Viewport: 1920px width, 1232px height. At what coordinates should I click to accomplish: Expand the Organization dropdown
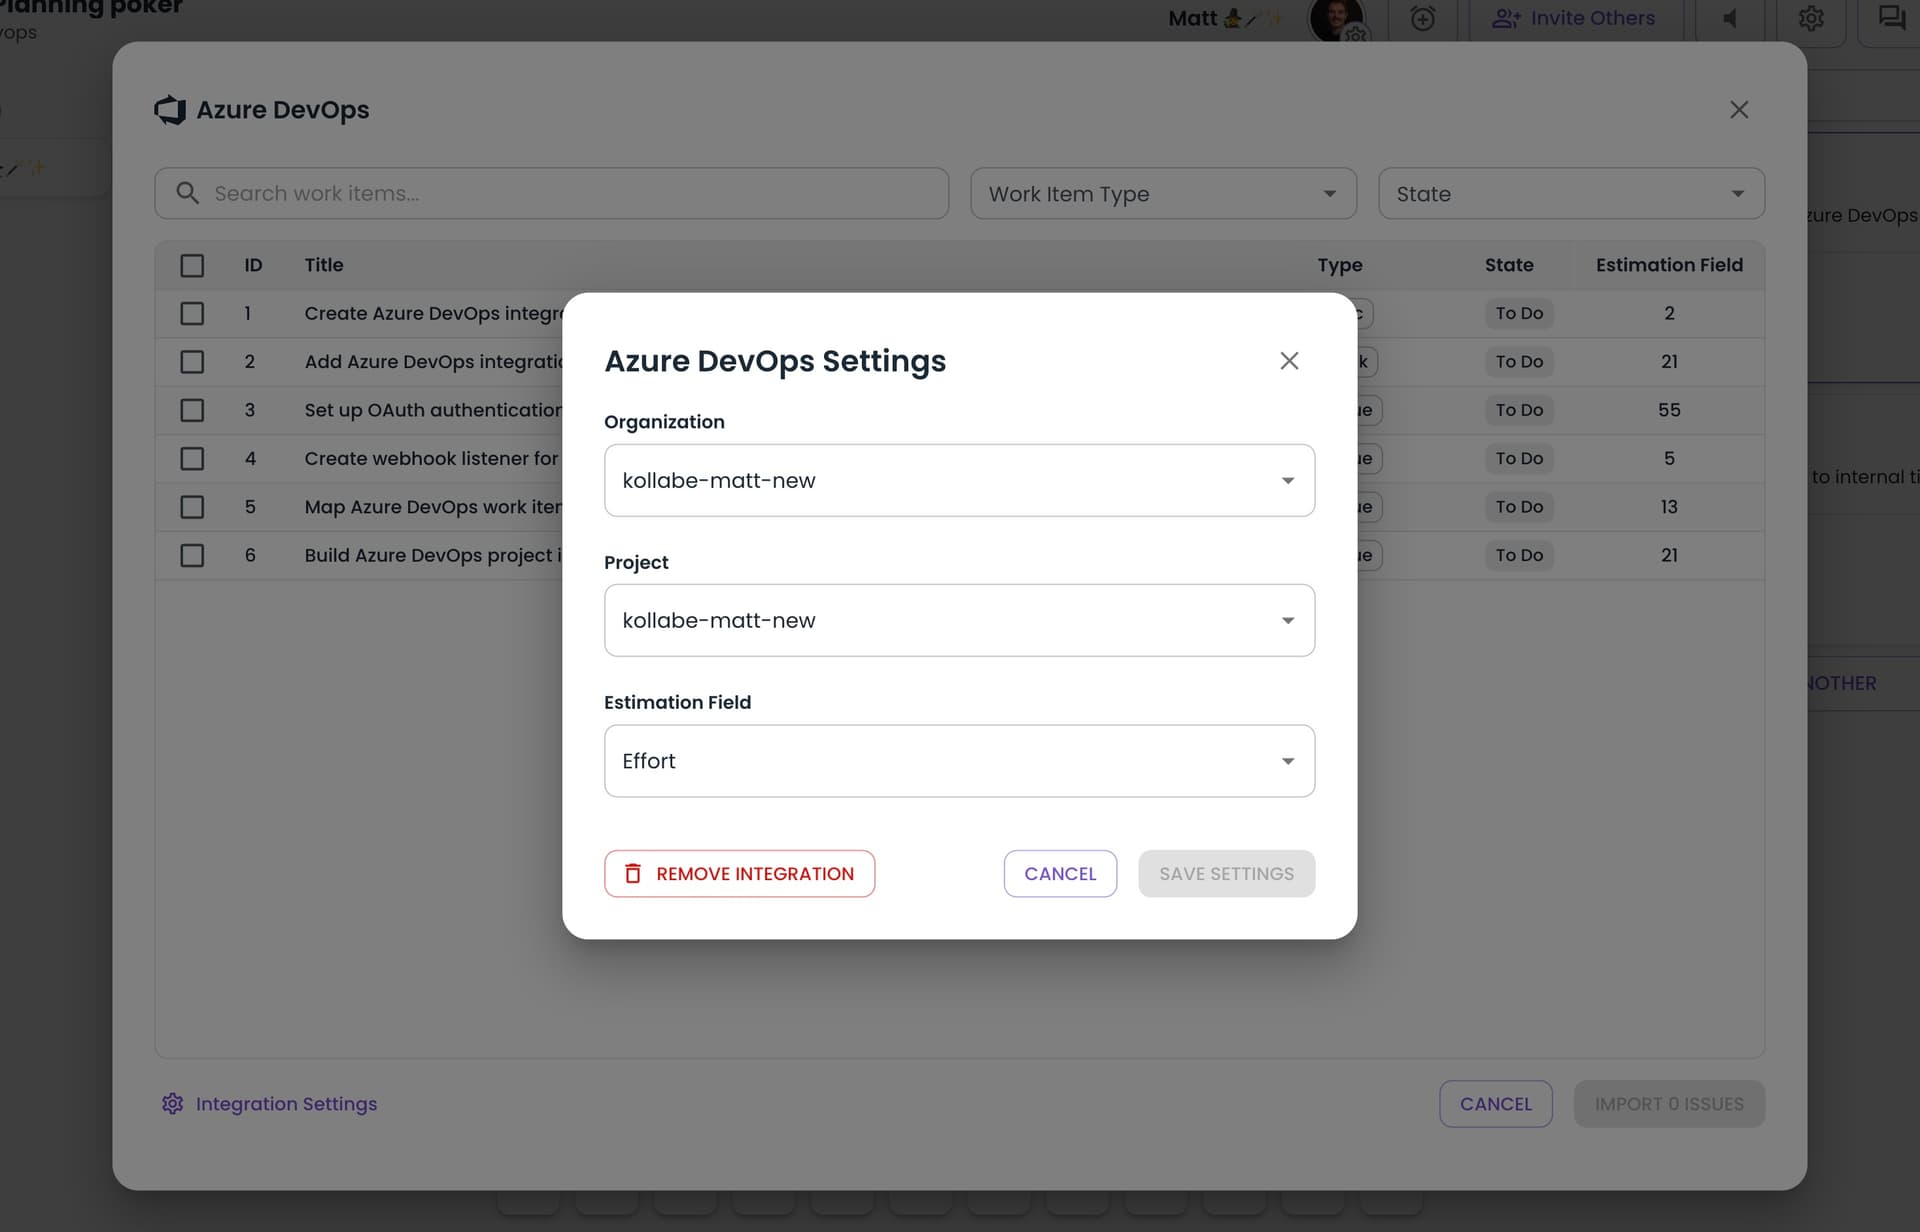coord(958,481)
